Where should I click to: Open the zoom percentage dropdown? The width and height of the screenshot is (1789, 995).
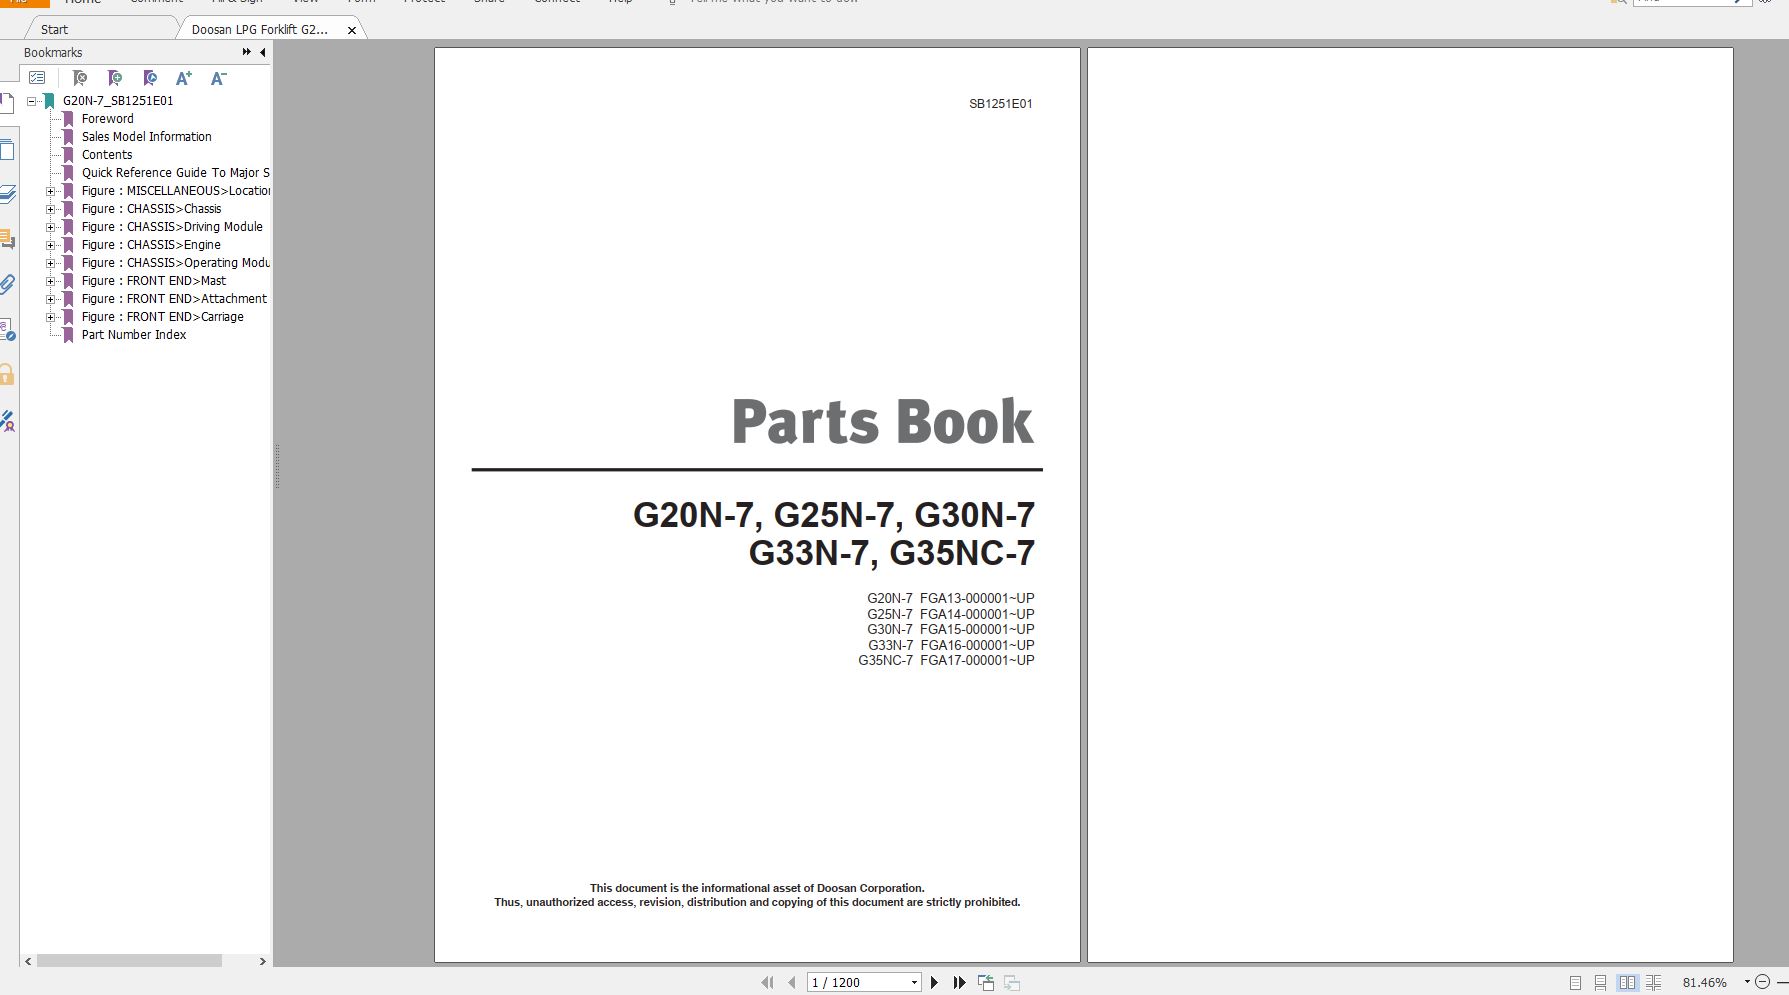[x=1747, y=982]
